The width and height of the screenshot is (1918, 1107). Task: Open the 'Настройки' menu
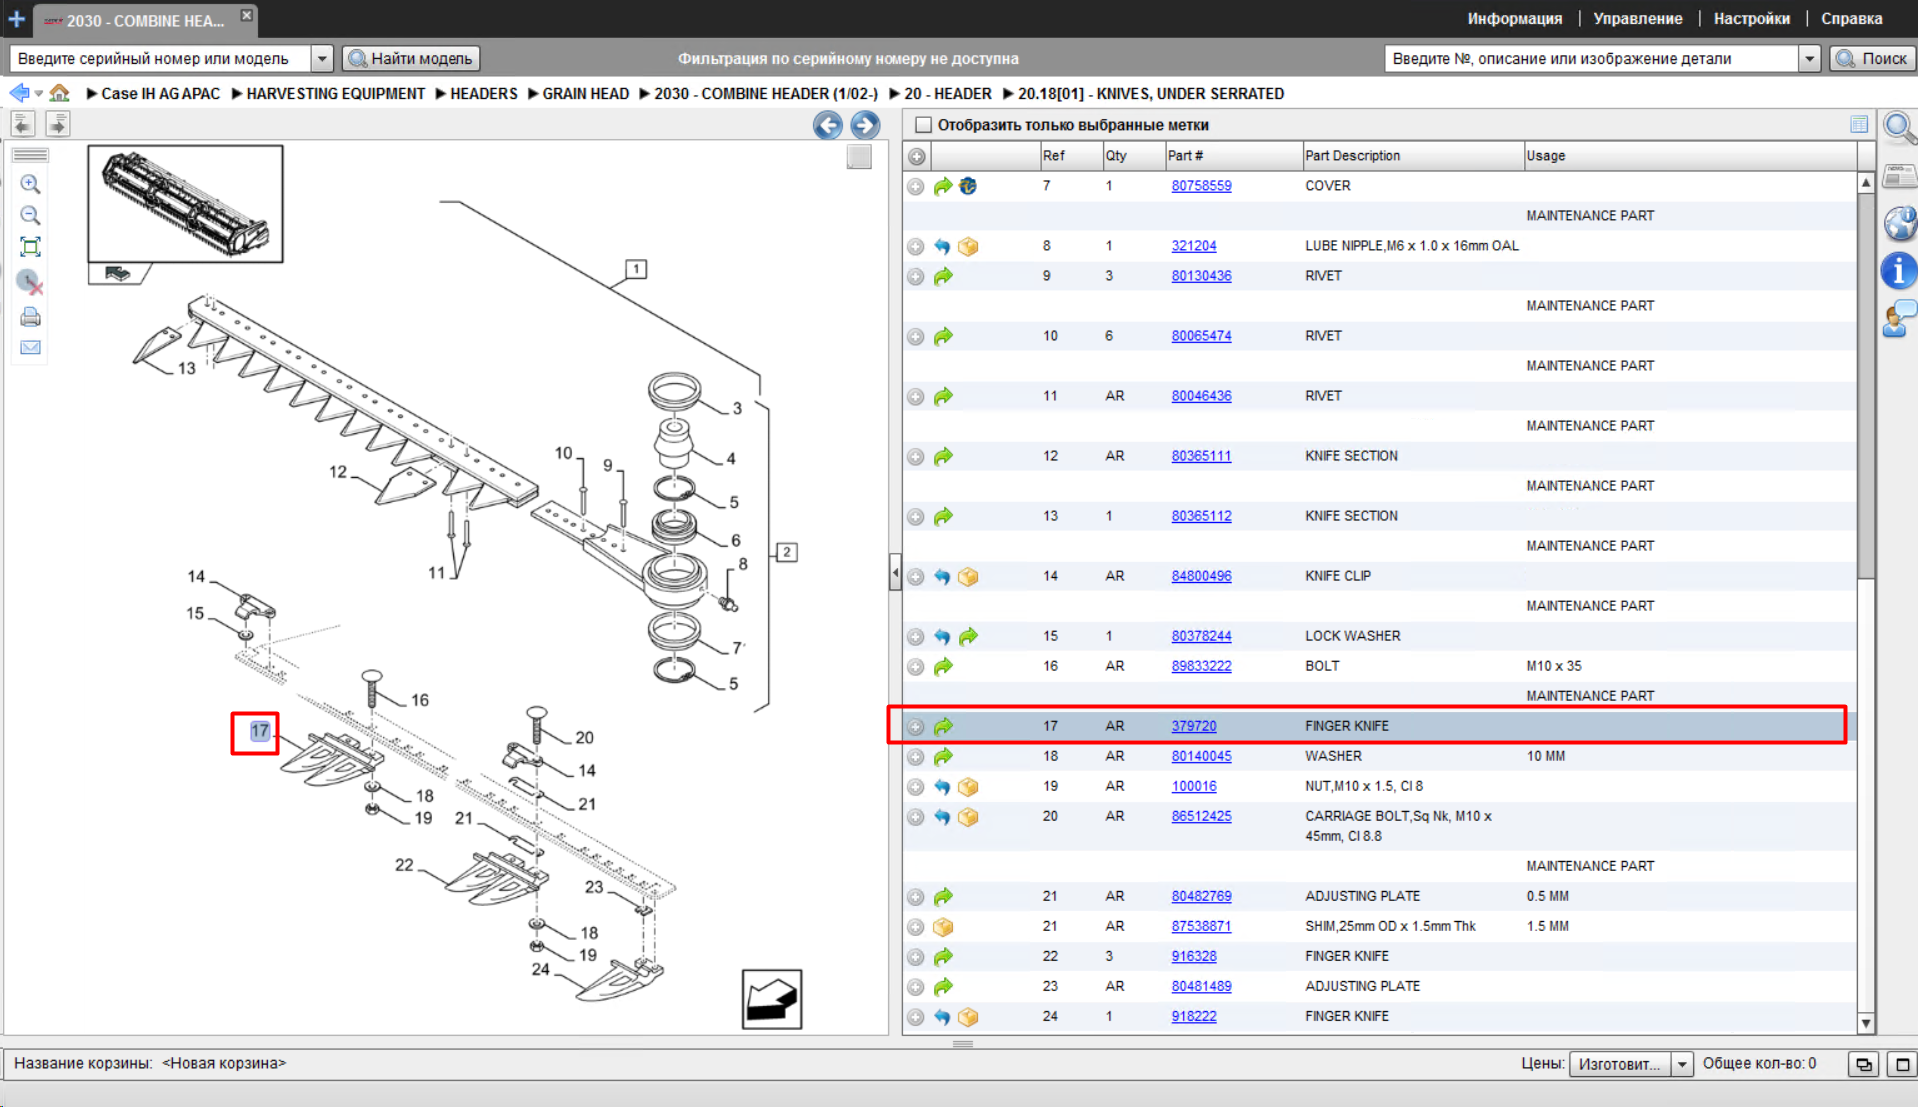click(x=1751, y=18)
